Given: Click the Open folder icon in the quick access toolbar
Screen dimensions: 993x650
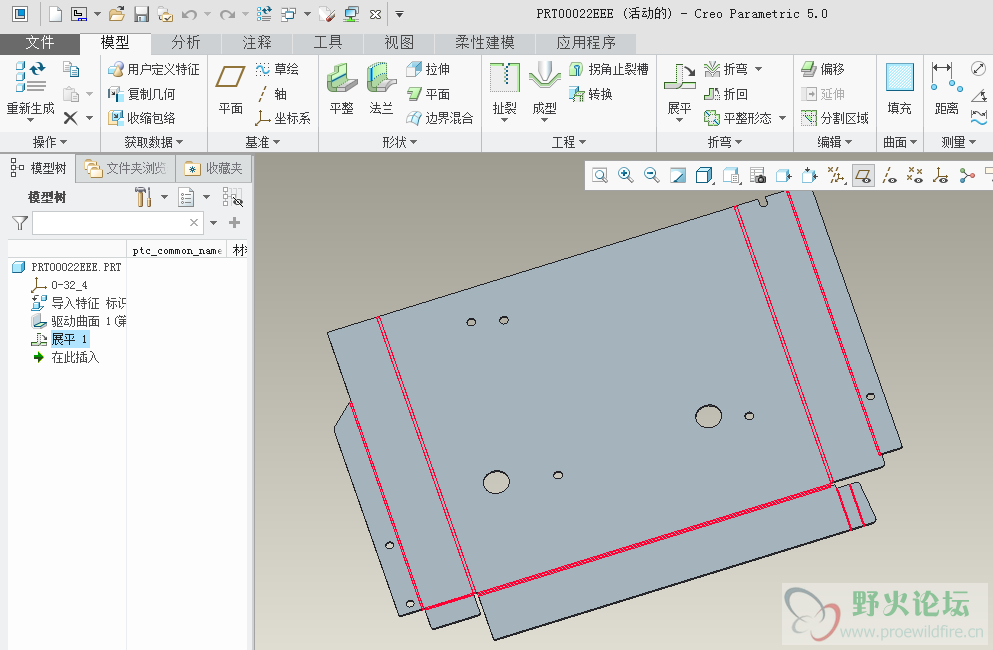Looking at the screenshot, I should 116,13.
